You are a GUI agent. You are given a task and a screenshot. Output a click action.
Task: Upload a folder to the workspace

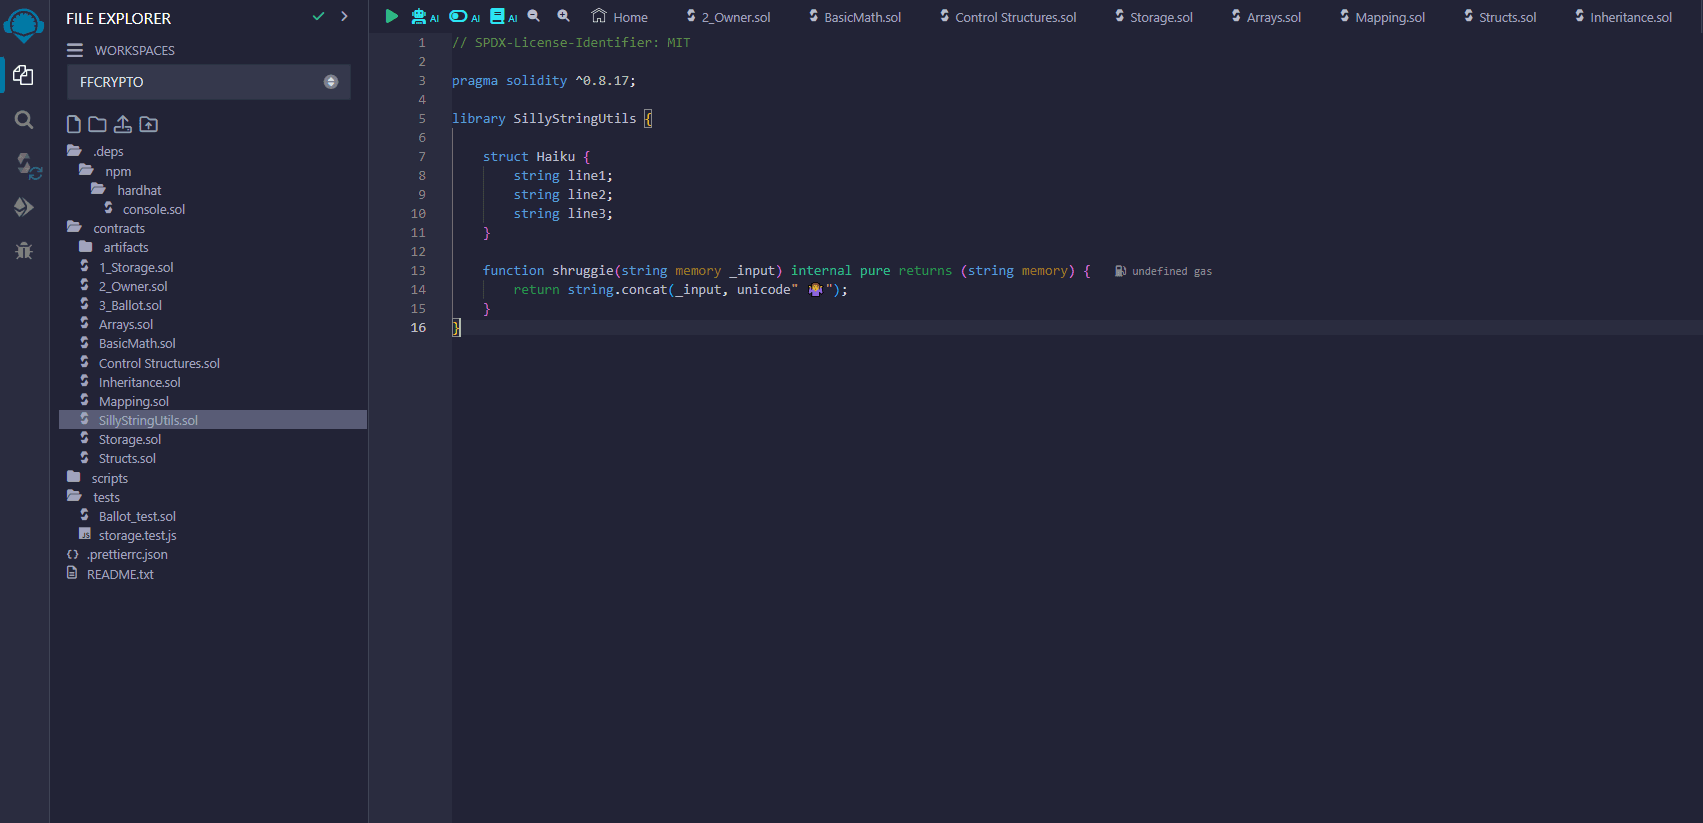point(149,124)
